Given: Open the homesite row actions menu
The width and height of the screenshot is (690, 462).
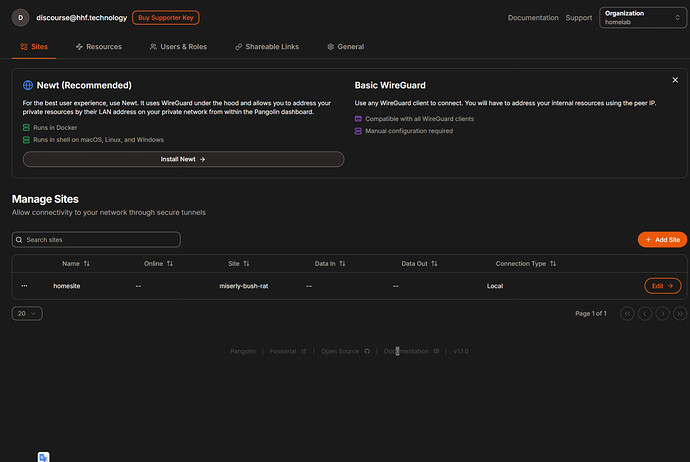Looking at the screenshot, I should click(24, 286).
